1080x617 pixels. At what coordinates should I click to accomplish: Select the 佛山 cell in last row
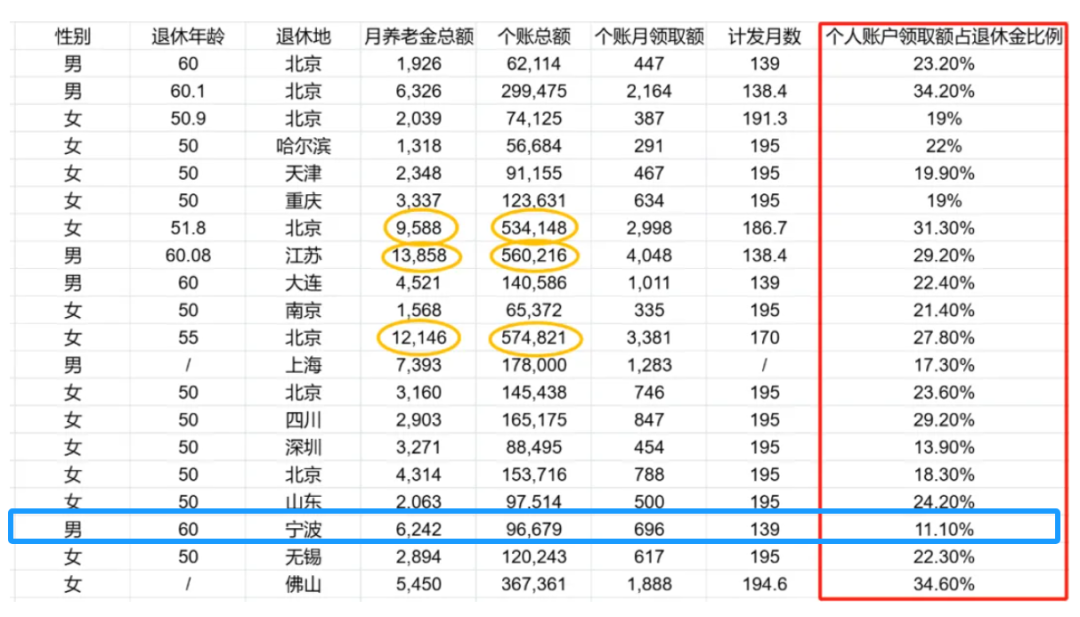304,584
